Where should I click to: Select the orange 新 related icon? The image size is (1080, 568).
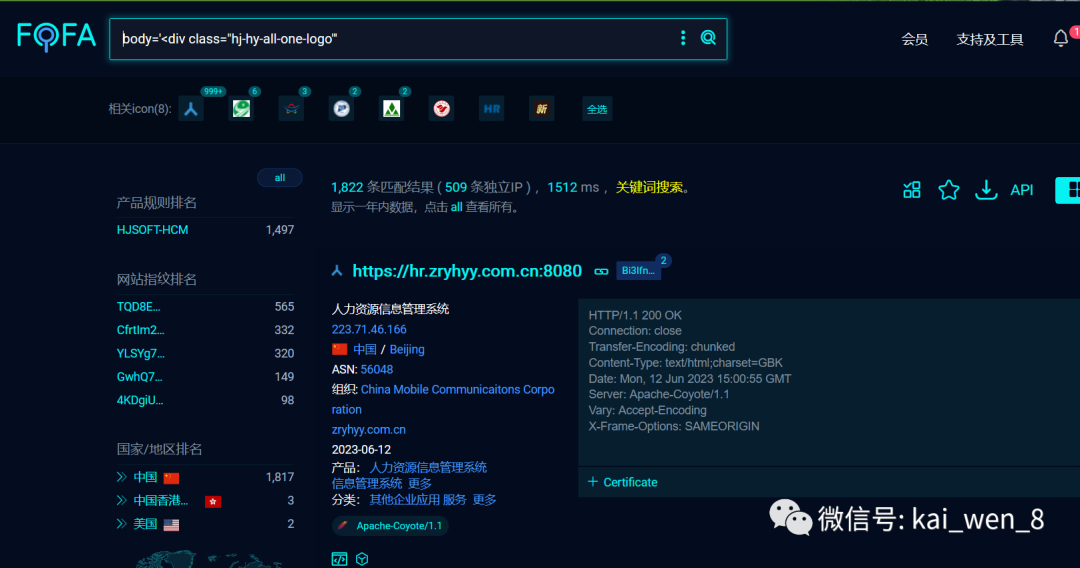541,109
